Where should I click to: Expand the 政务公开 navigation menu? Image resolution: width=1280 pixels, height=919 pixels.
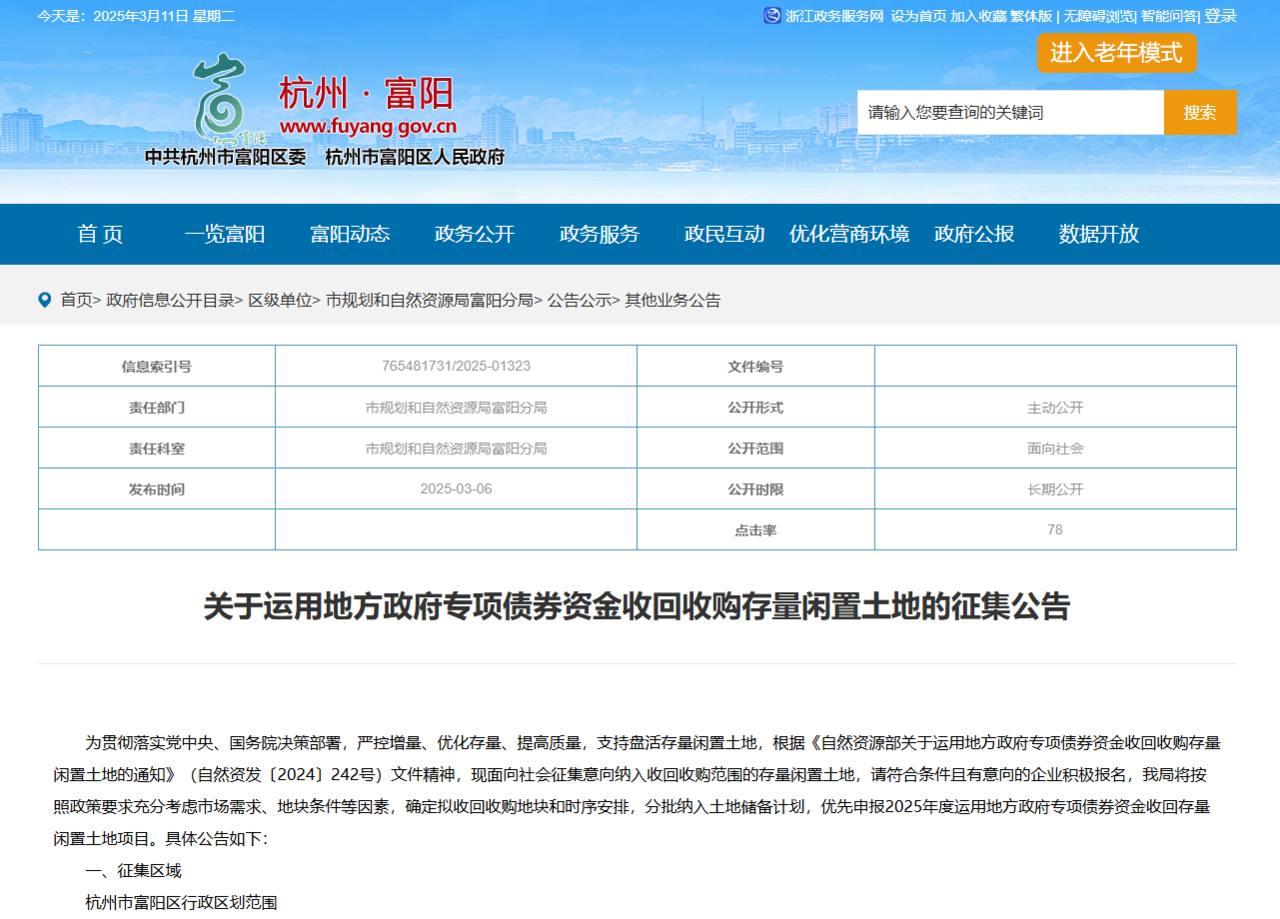point(475,234)
